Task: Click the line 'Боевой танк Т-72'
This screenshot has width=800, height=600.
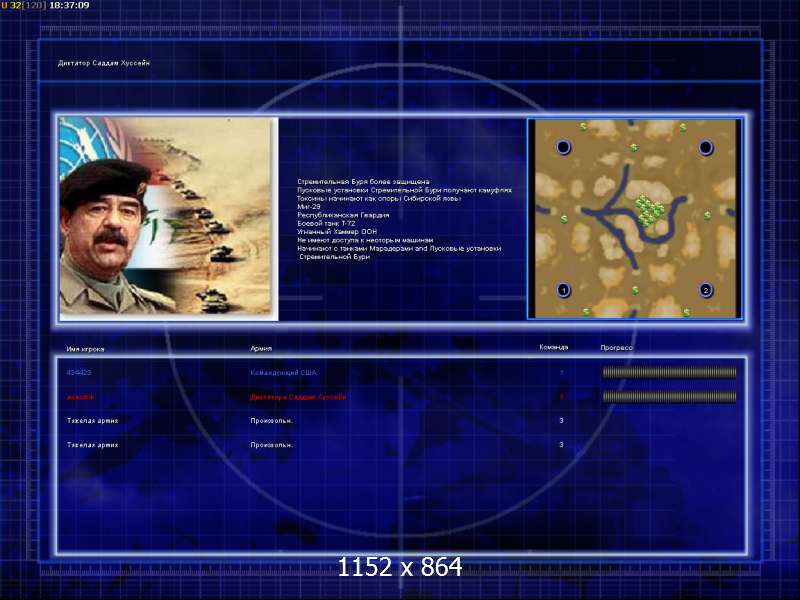Action: point(326,223)
